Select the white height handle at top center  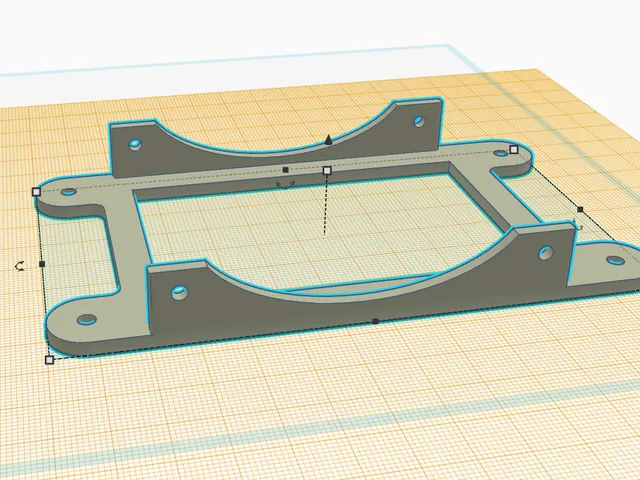327,171
